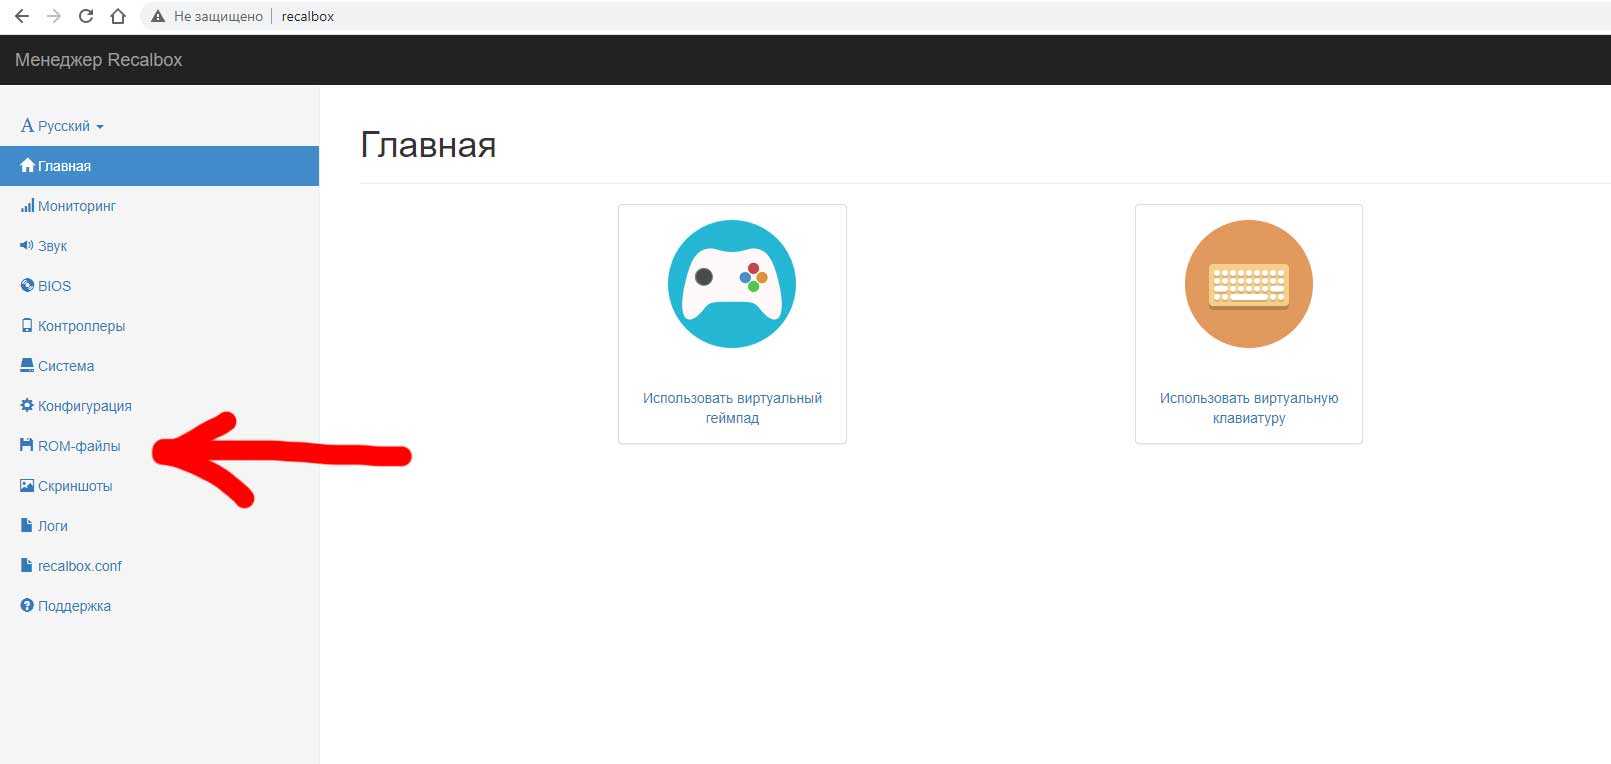Click the not-secure warning triangle icon
The width and height of the screenshot is (1611, 764).
click(x=157, y=16)
